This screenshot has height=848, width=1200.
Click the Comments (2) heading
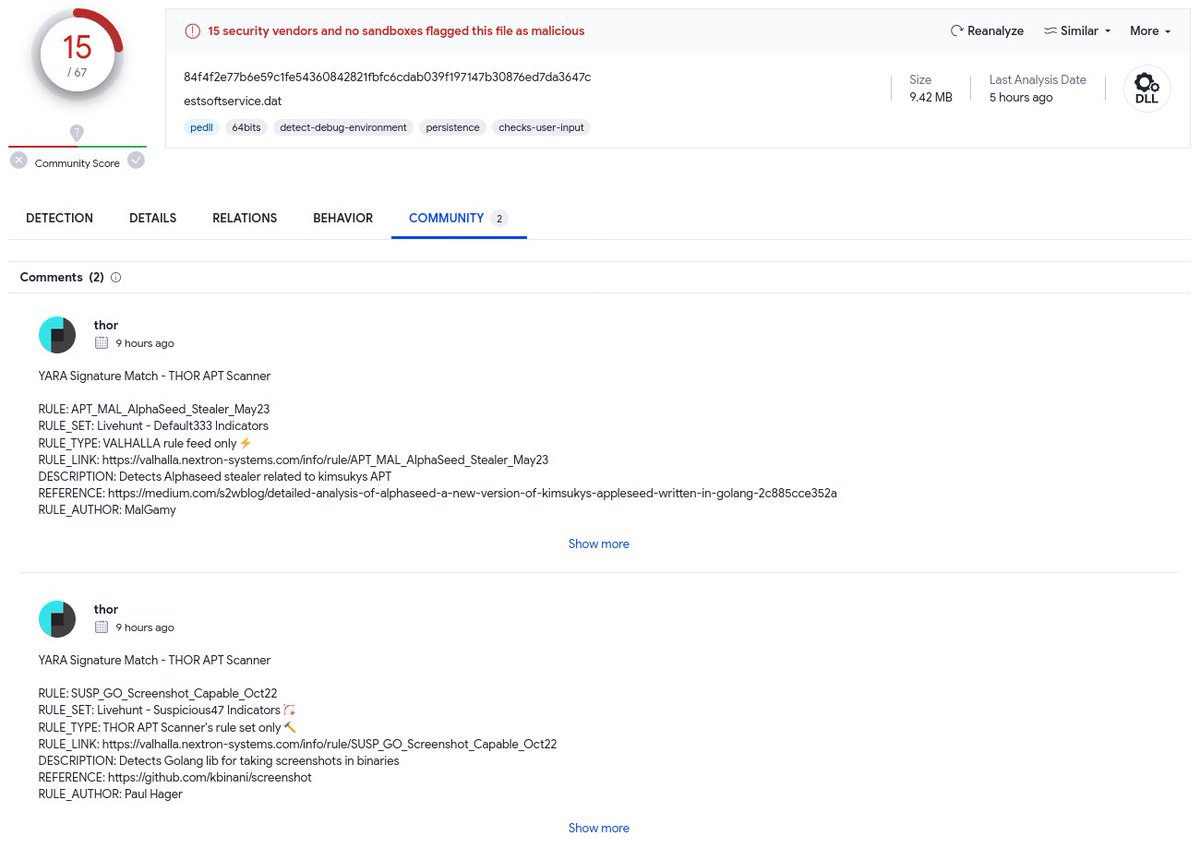(x=62, y=277)
